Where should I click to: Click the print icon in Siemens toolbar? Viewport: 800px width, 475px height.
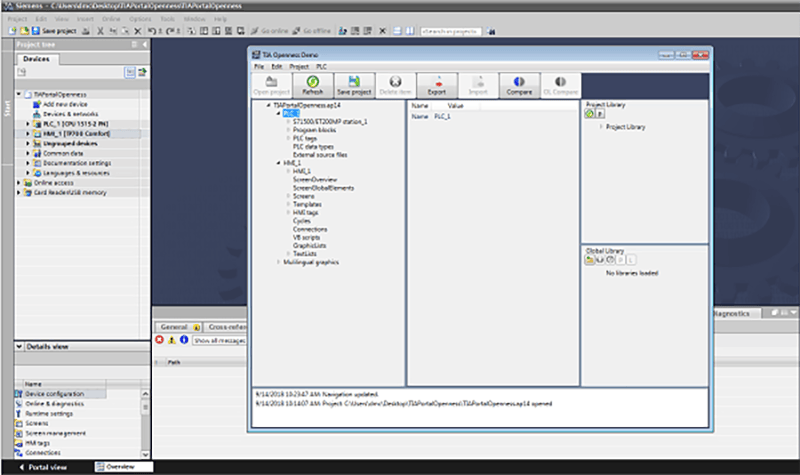pos(86,31)
